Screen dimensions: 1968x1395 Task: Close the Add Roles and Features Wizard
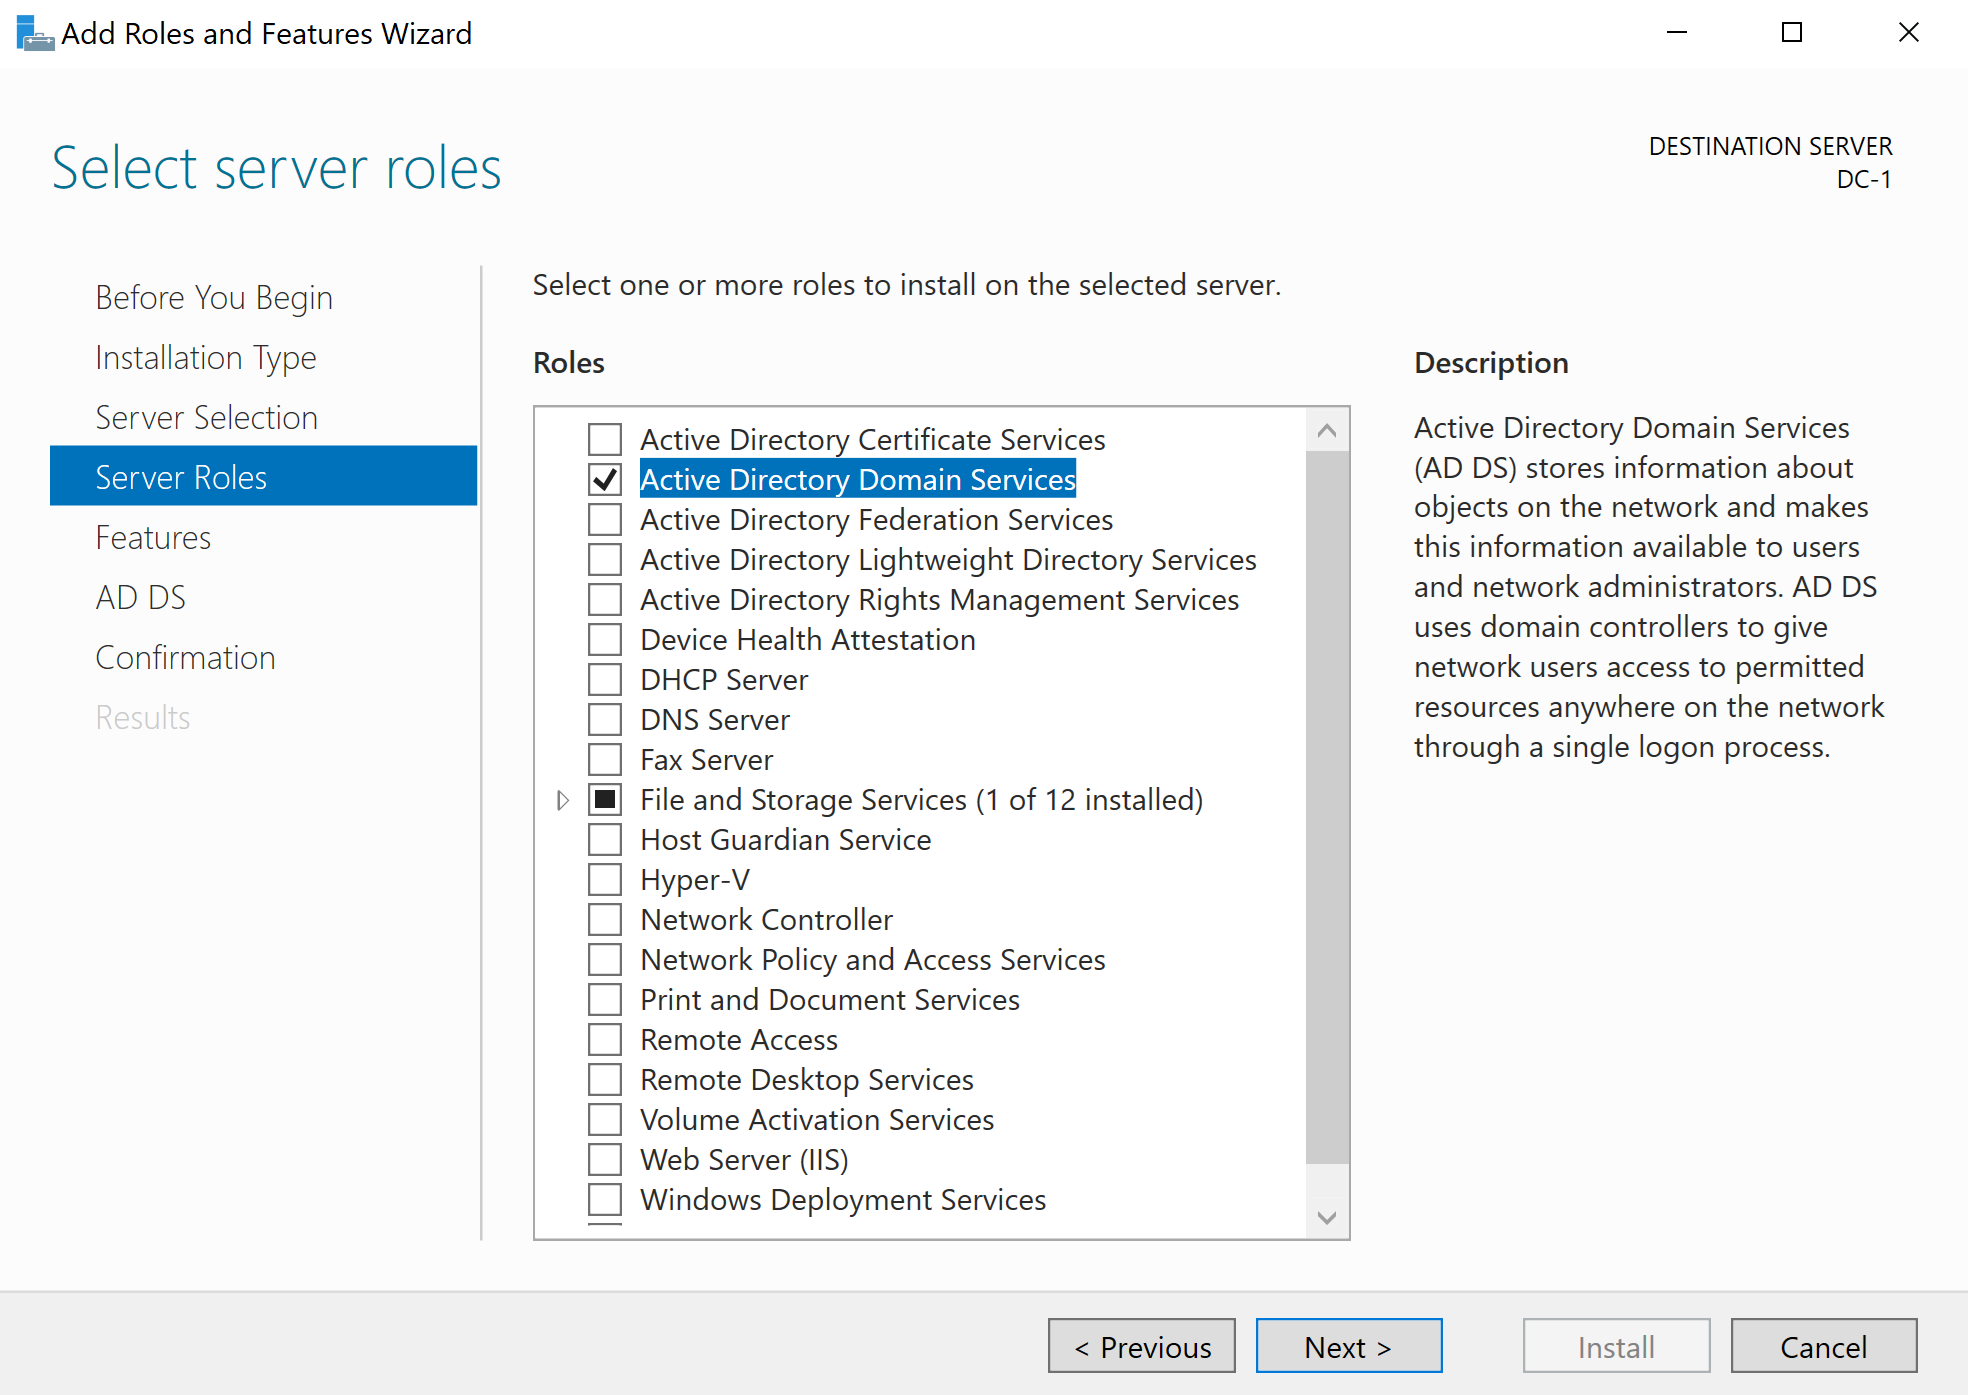click(x=1908, y=33)
